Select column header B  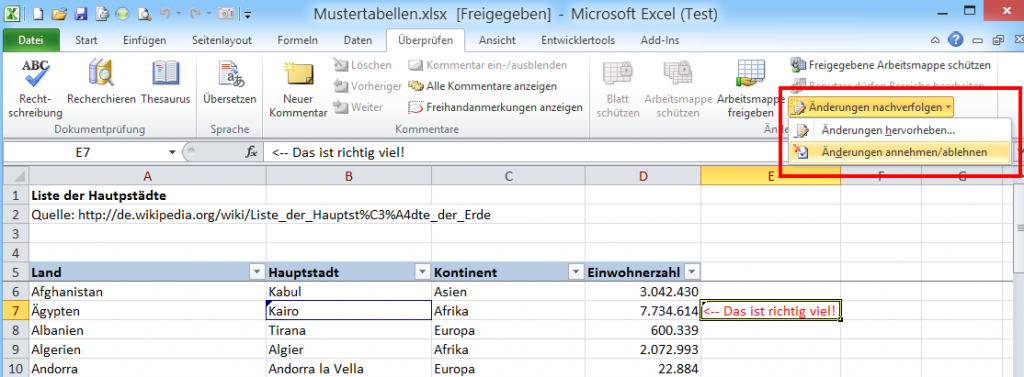tap(348, 175)
